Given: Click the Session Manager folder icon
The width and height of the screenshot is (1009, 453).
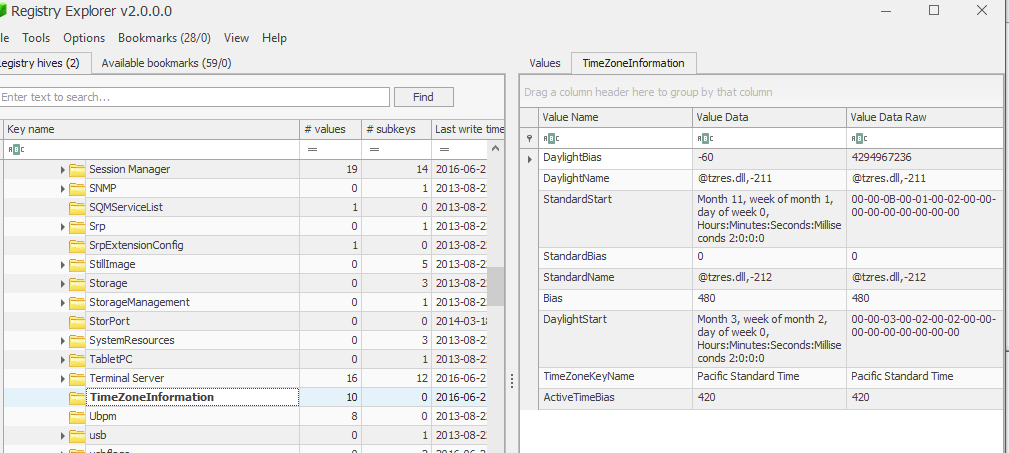Looking at the screenshot, I should (77, 170).
